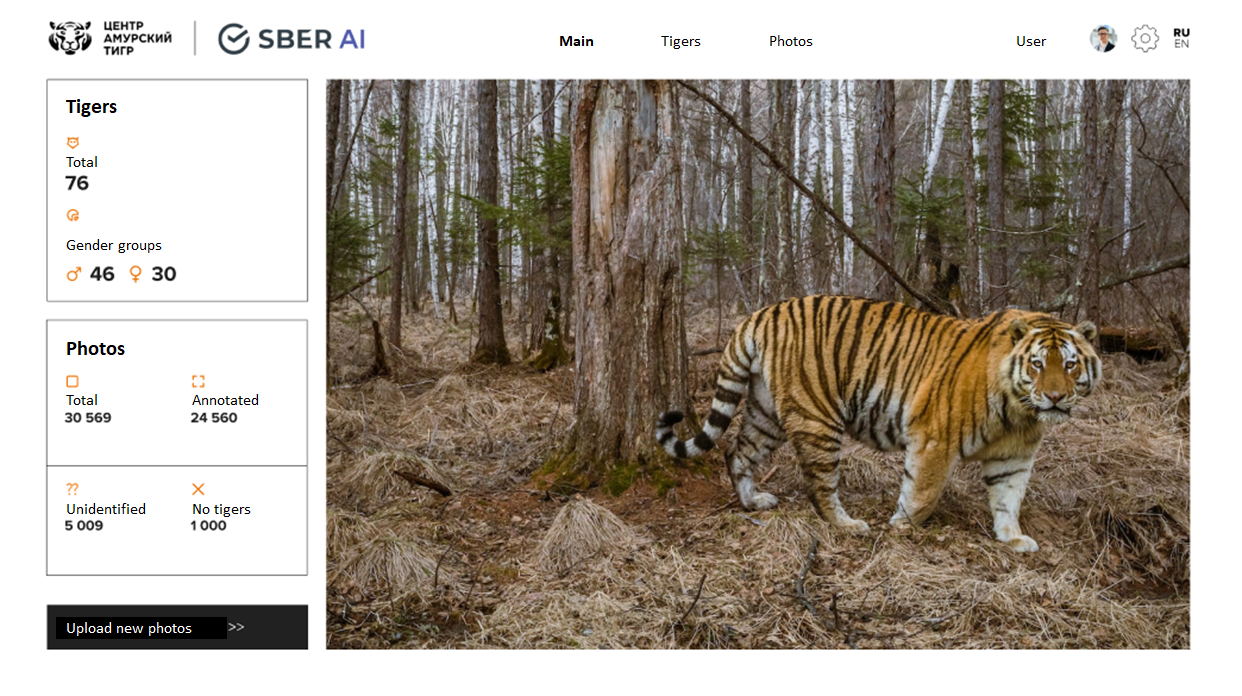Click the gender groups icon
1242x696 pixels.
tap(72, 215)
